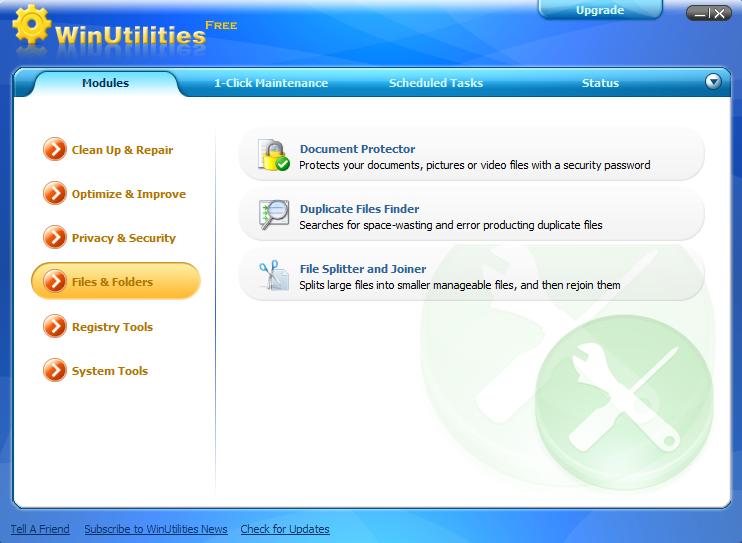Select the Modules tab

click(105, 83)
